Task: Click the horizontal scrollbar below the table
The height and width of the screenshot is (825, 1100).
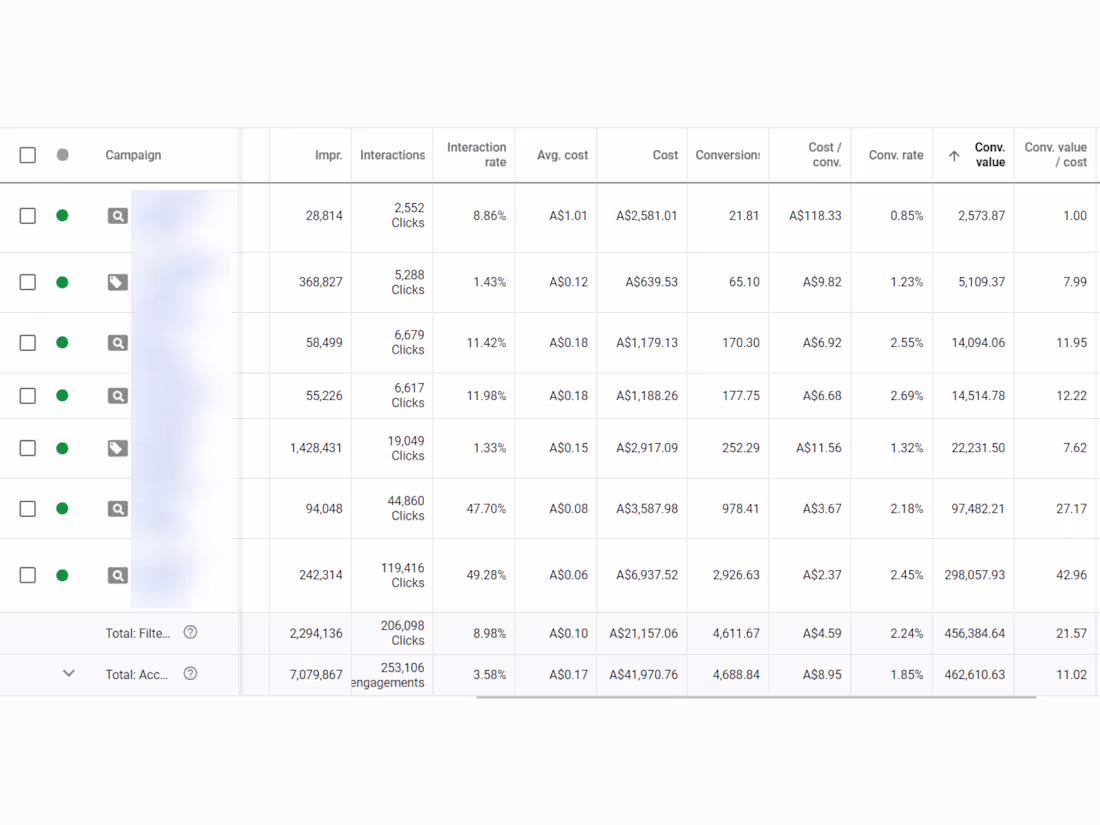Action: (756, 697)
